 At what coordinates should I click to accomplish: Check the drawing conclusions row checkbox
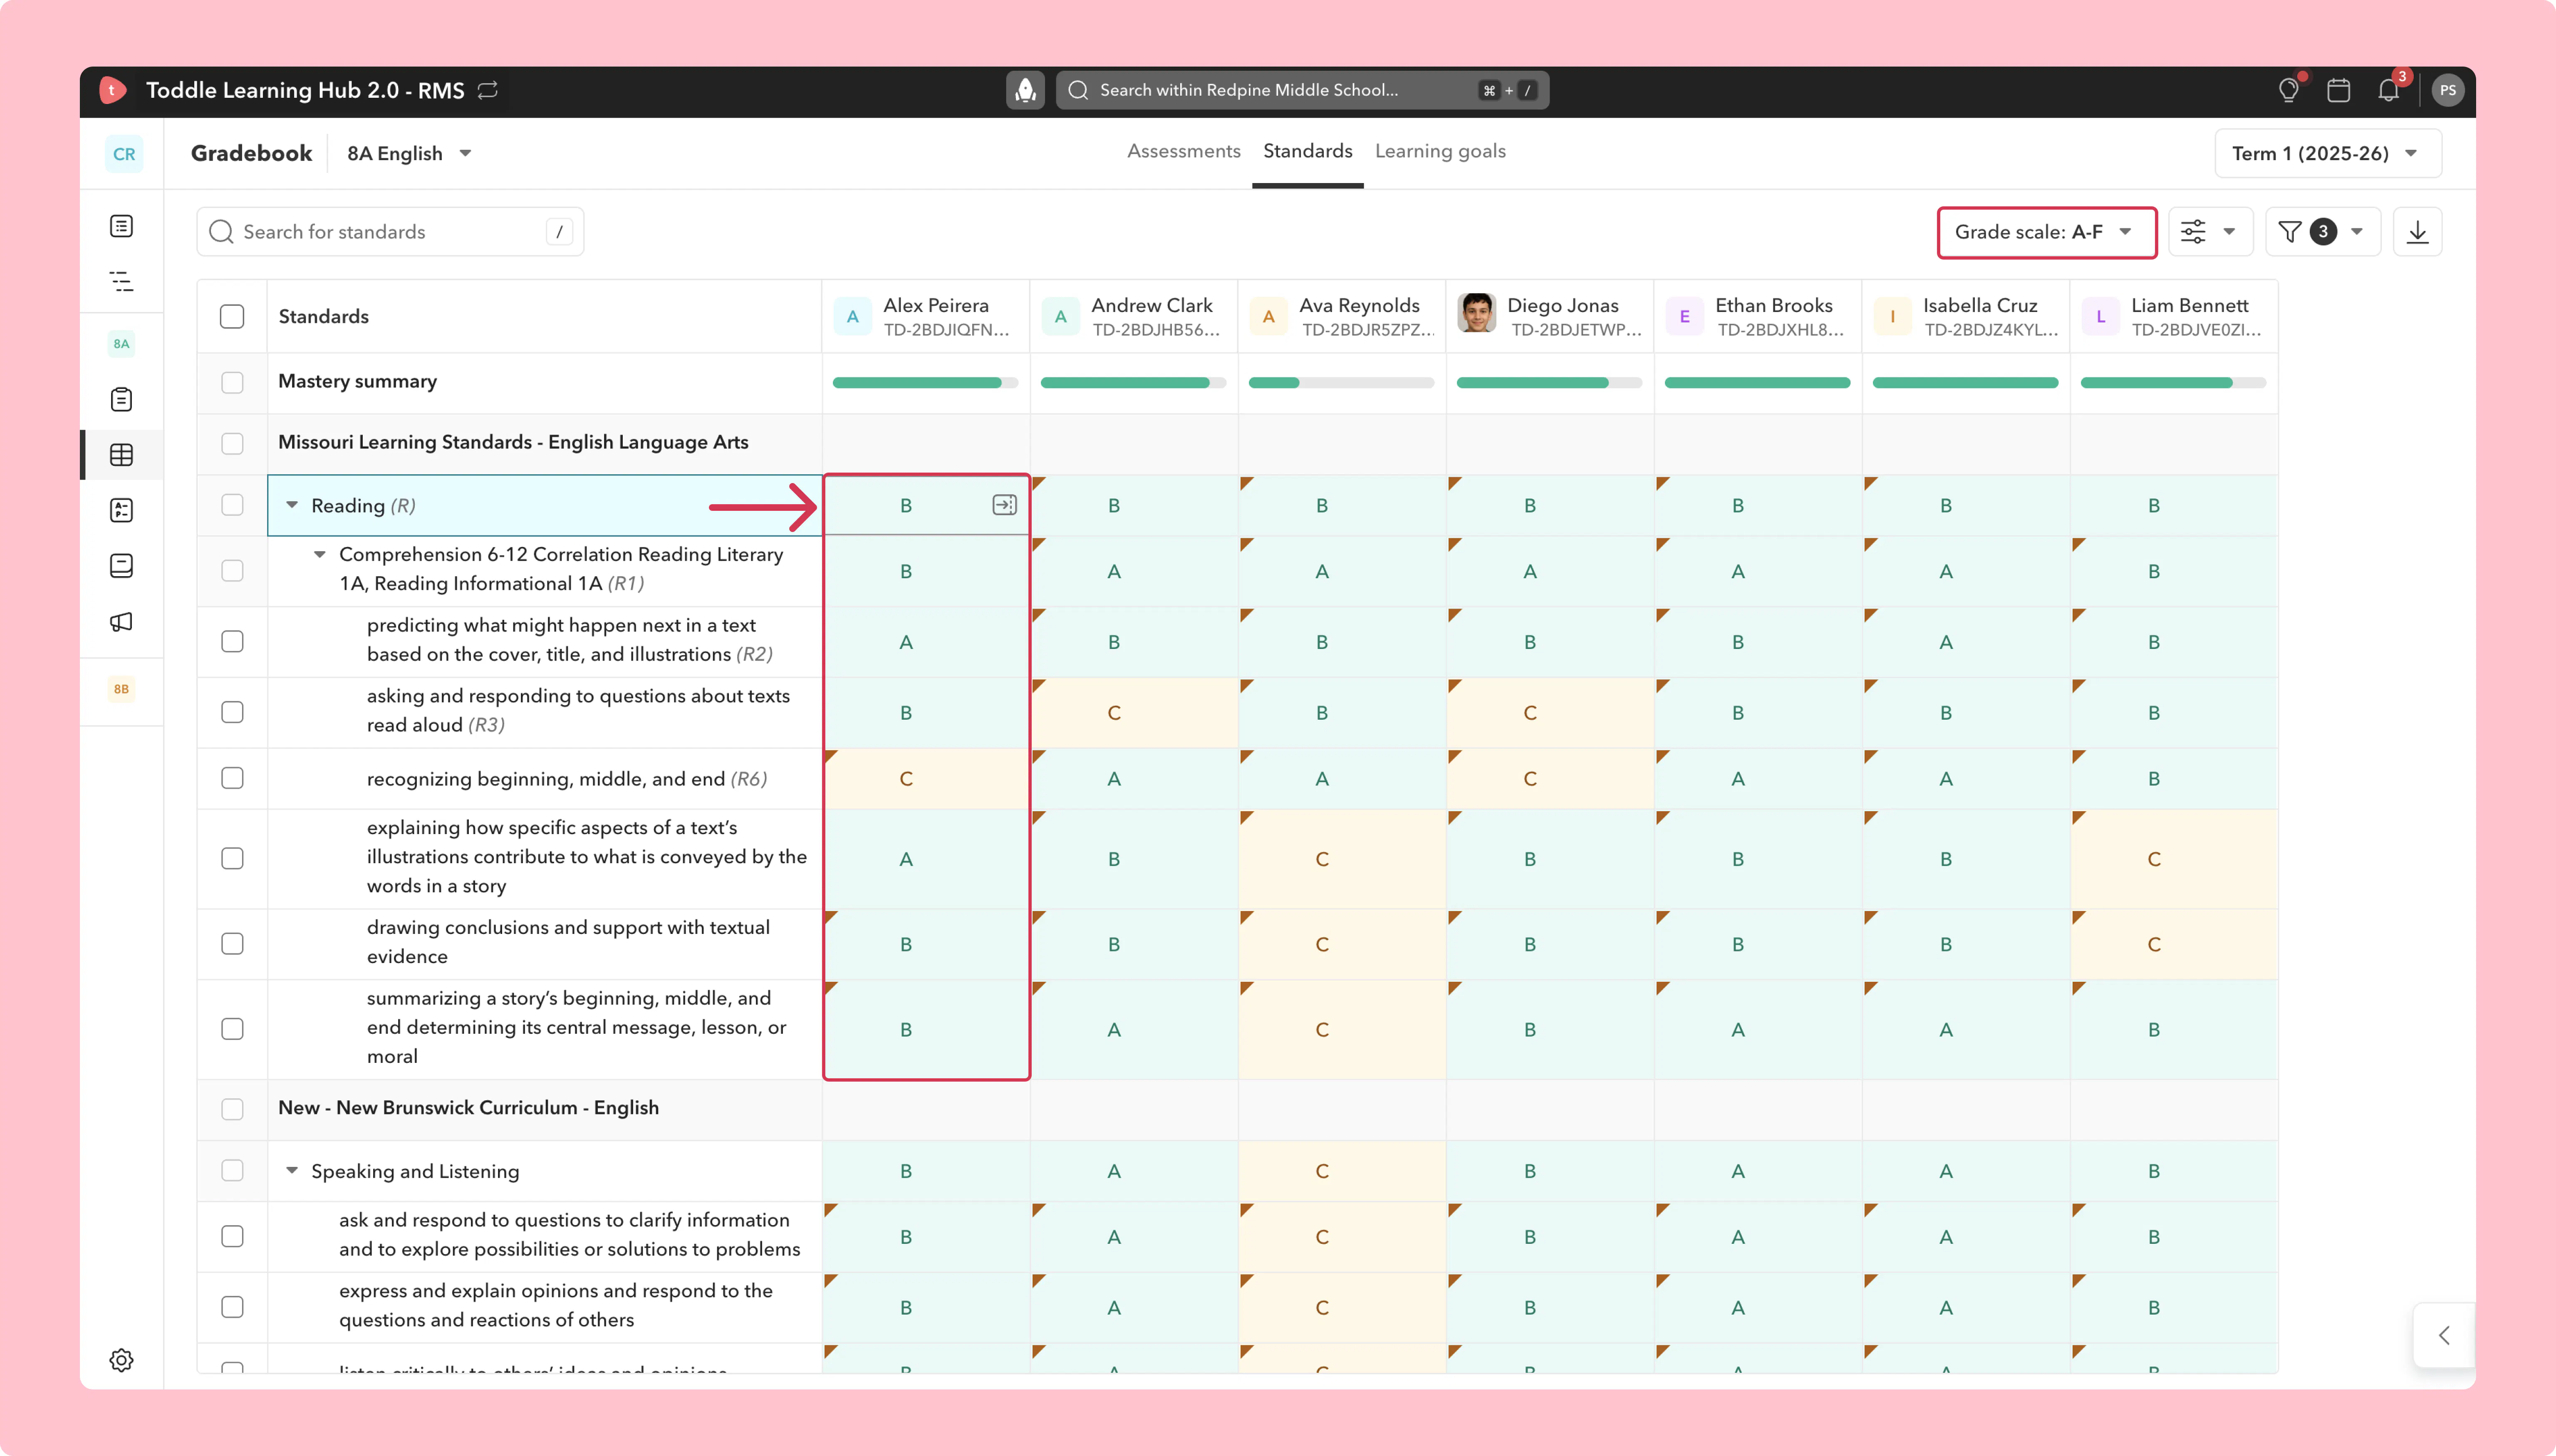pos(232,943)
